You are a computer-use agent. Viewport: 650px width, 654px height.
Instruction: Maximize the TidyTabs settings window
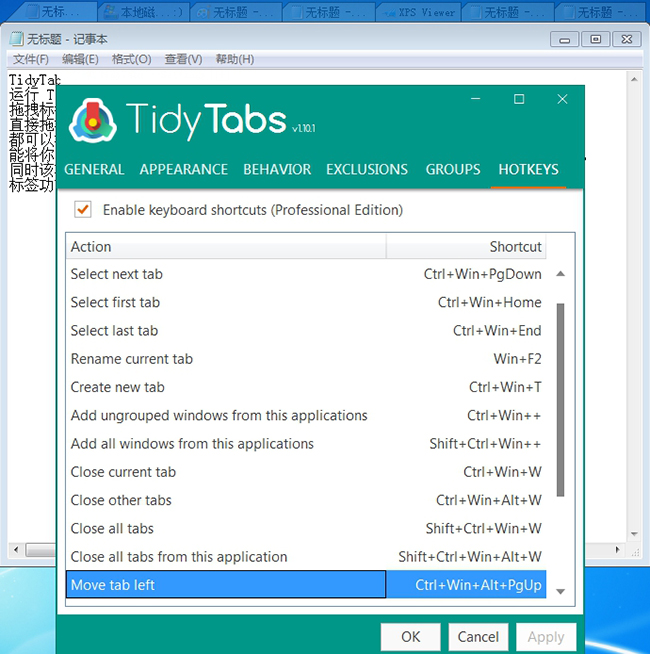[x=519, y=99]
